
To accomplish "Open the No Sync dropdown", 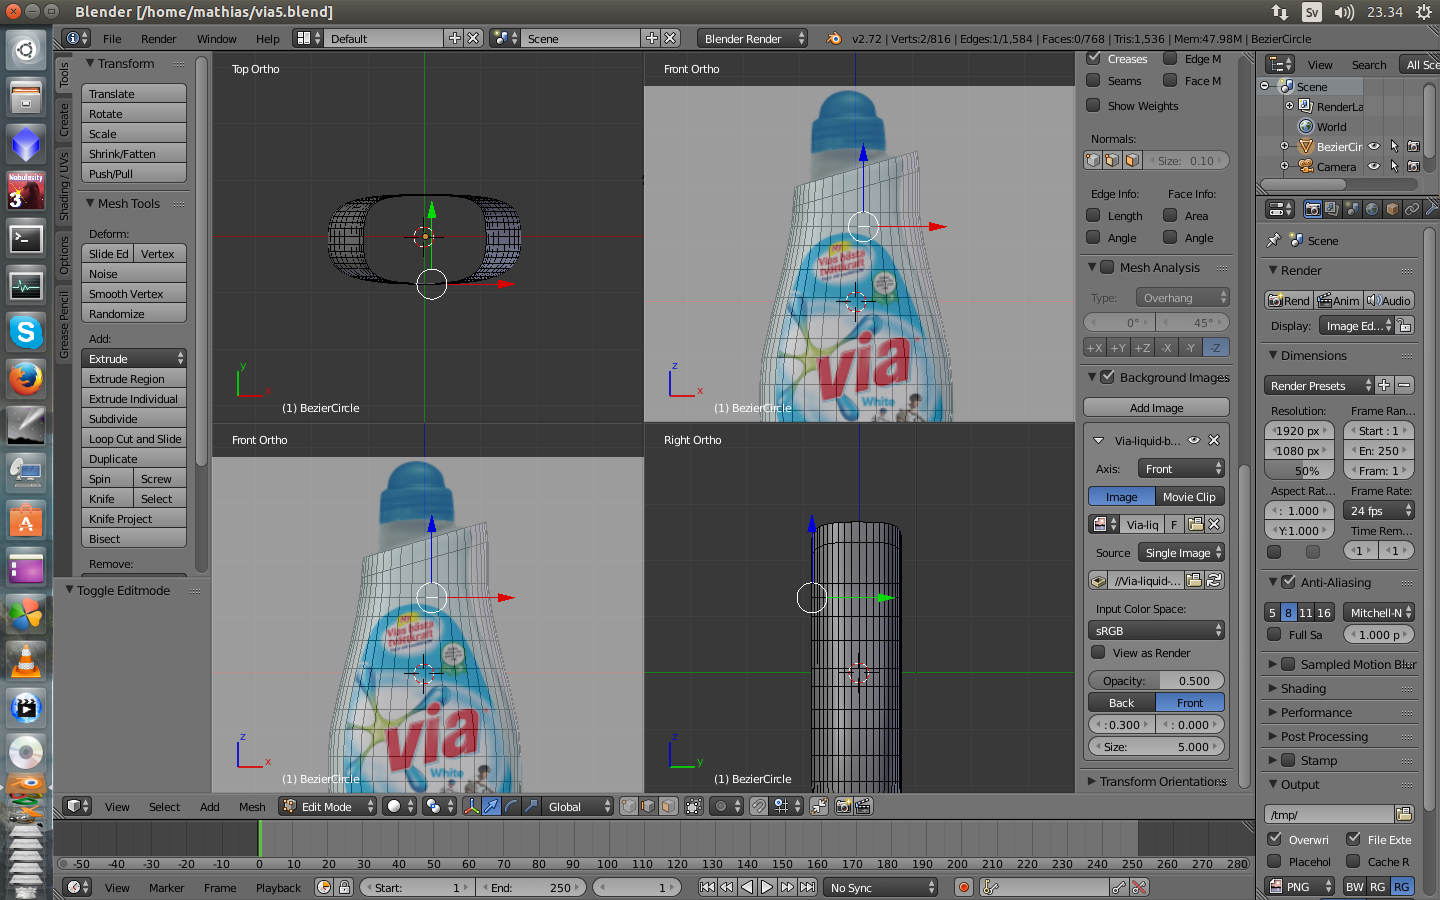I will pos(881,887).
